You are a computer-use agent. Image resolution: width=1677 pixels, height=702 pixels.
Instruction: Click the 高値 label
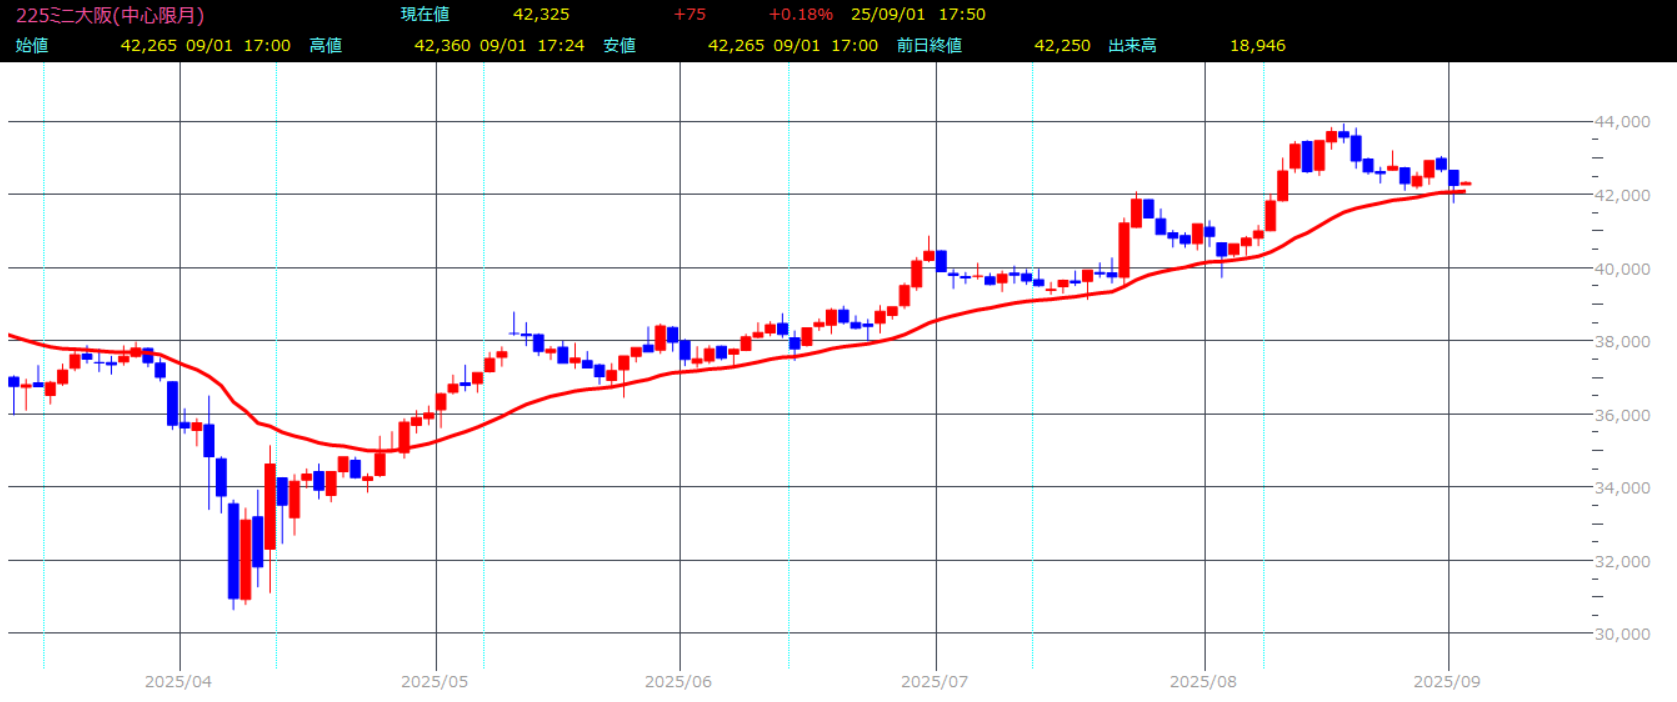(326, 46)
